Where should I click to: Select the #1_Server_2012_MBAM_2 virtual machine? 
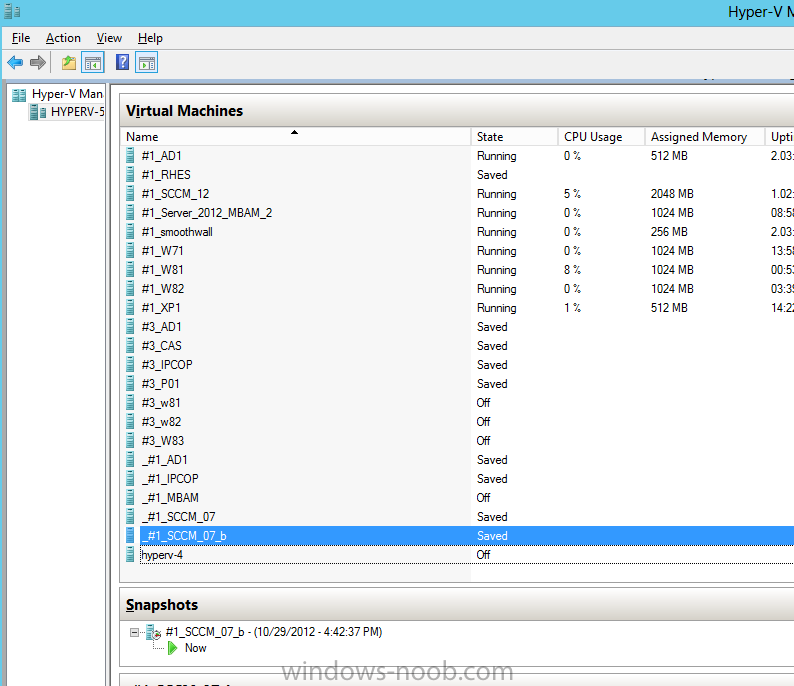207,213
